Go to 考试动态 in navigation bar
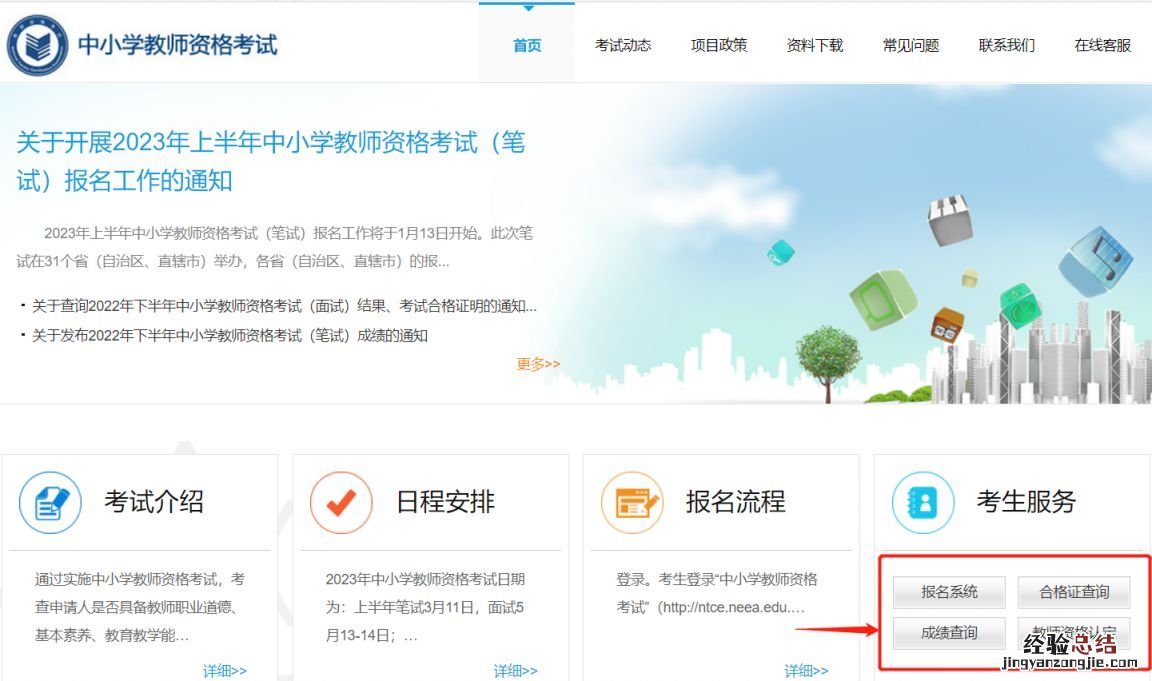 pyautogui.click(x=623, y=45)
